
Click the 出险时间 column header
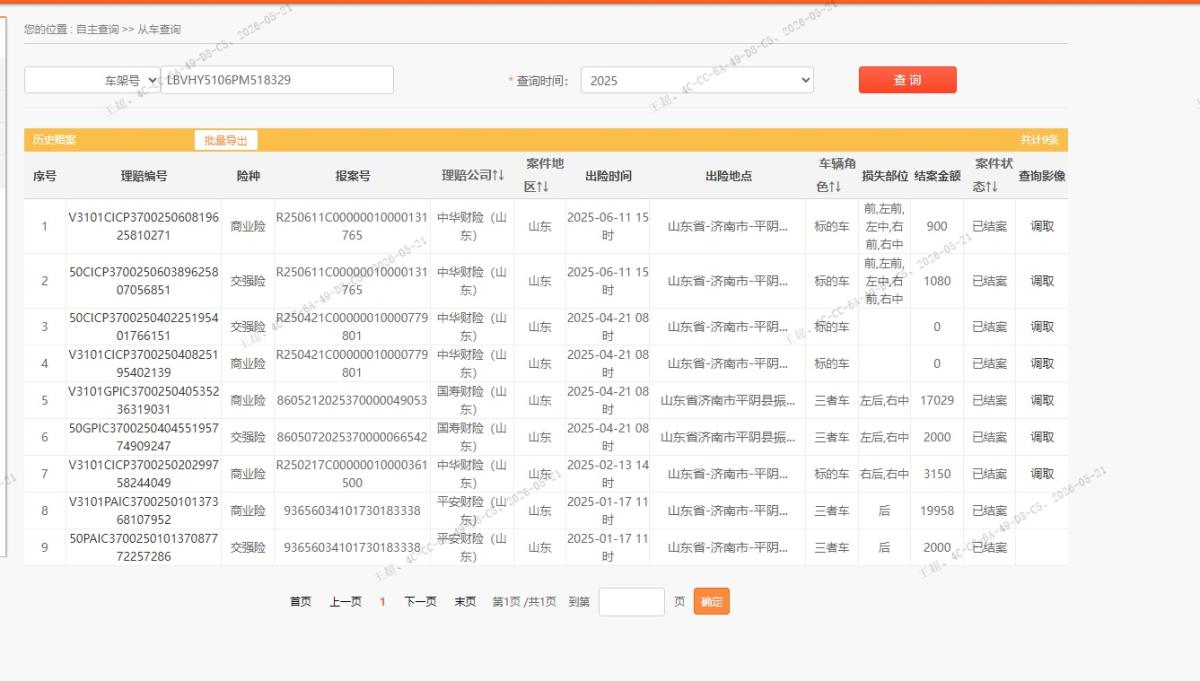[x=608, y=176]
